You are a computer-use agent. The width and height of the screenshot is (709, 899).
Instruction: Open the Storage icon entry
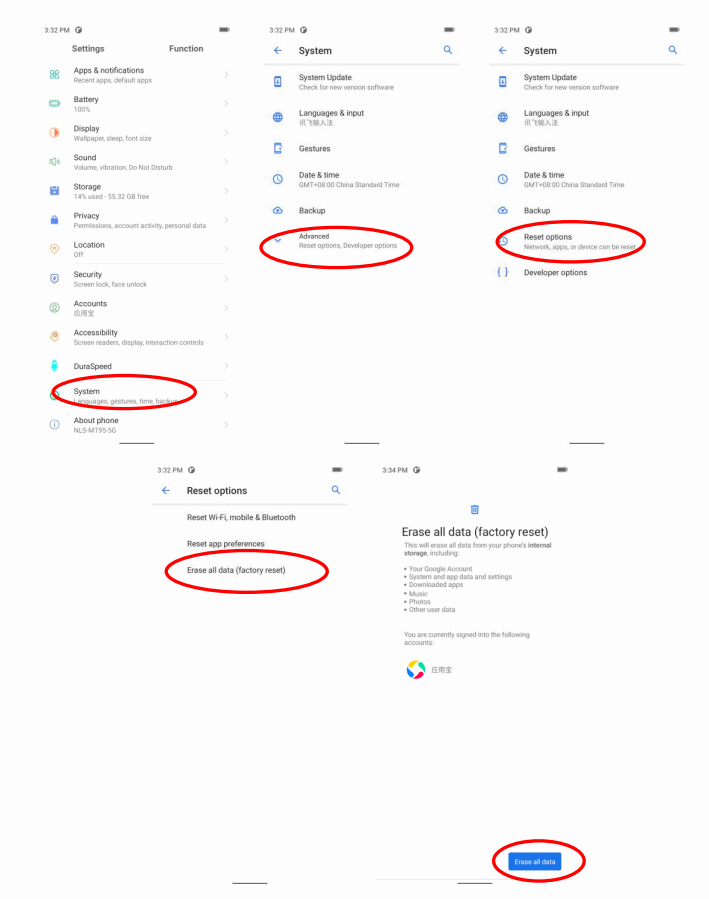pos(54,191)
